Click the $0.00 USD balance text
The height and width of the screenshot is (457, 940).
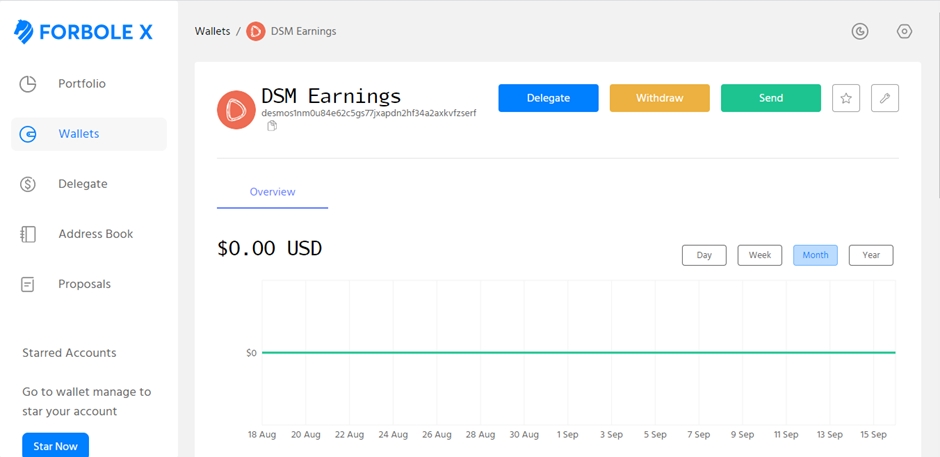click(x=269, y=248)
